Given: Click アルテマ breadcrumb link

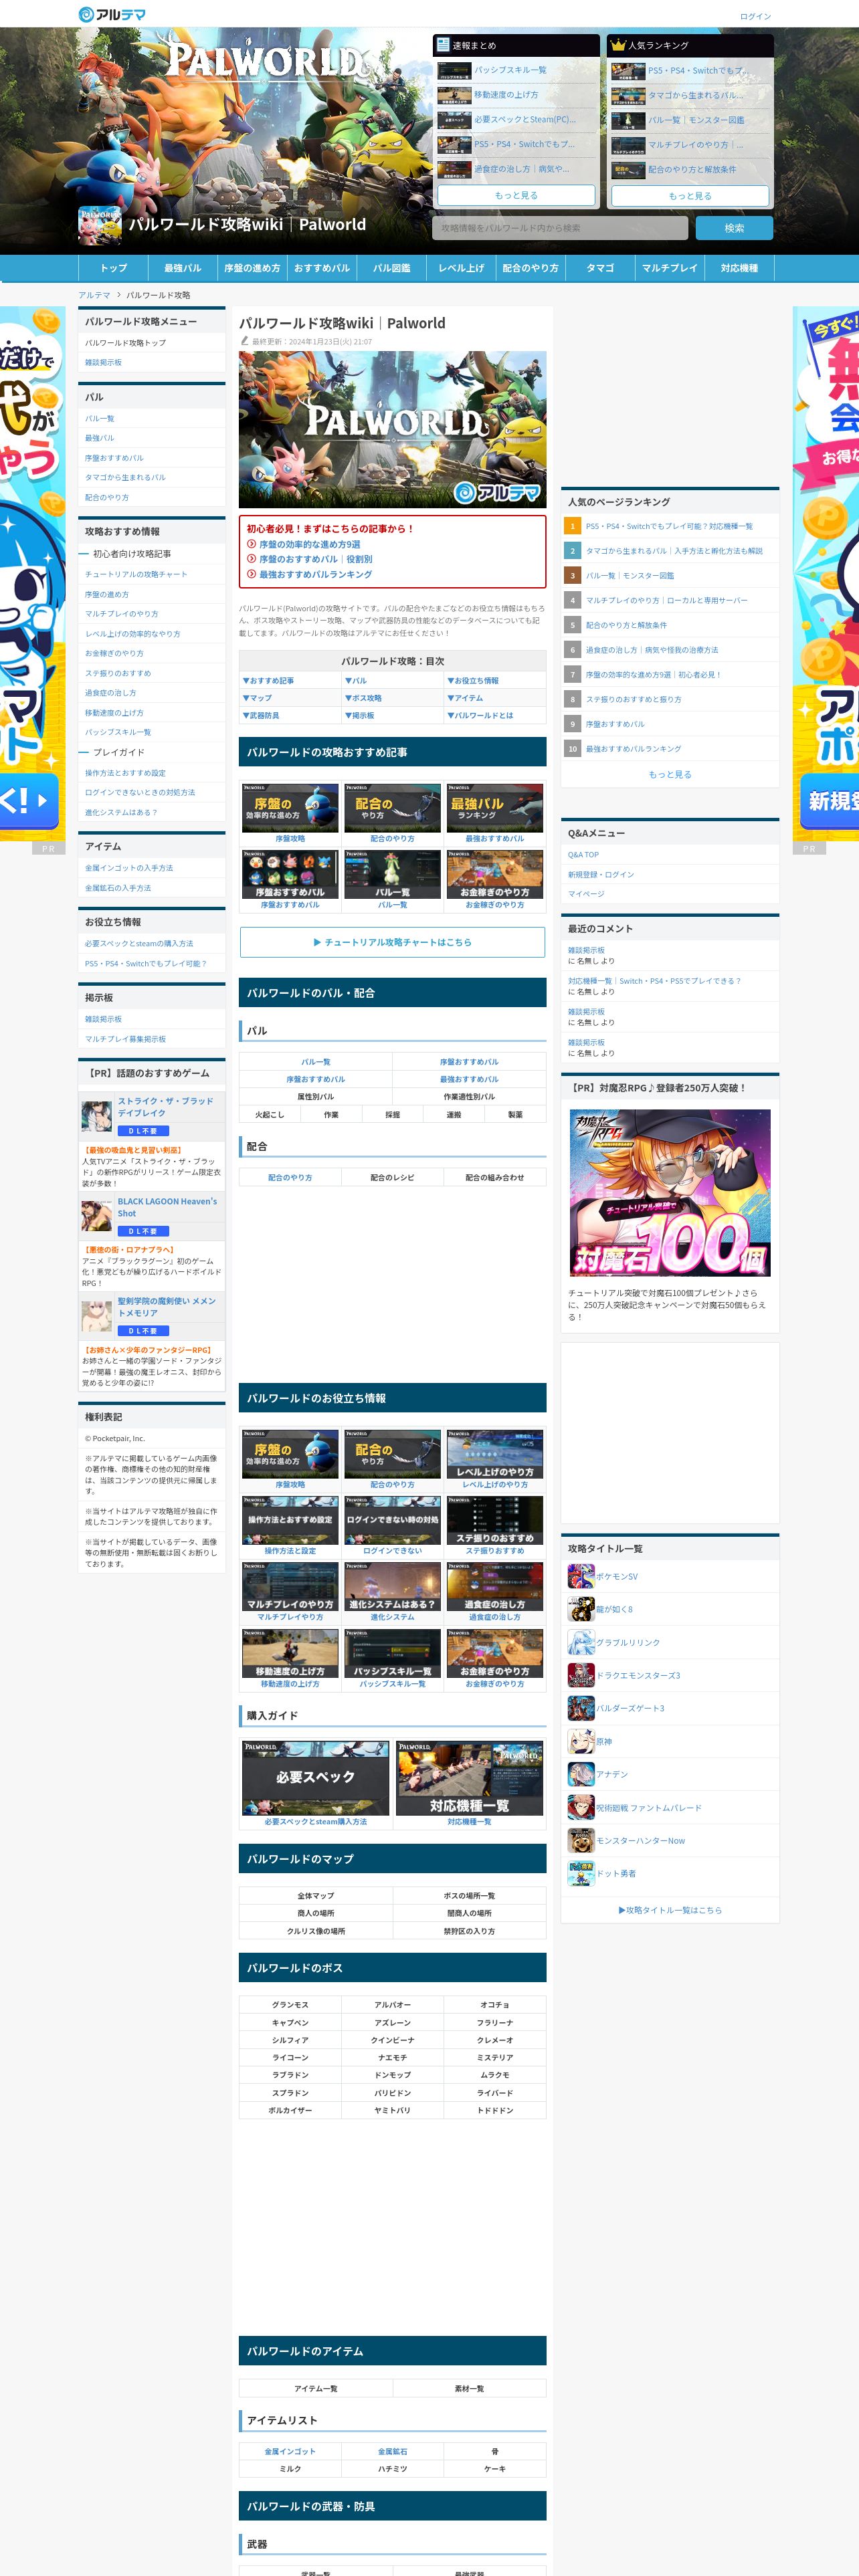Looking at the screenshot, I should 94,295.
